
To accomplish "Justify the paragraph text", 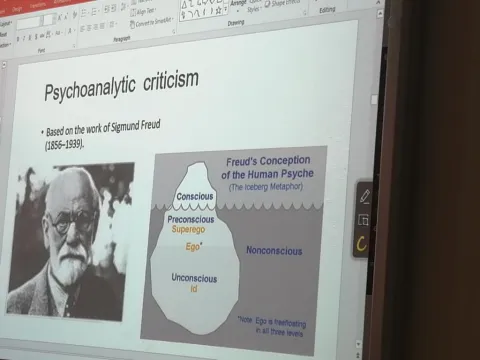I will (102, 26).
